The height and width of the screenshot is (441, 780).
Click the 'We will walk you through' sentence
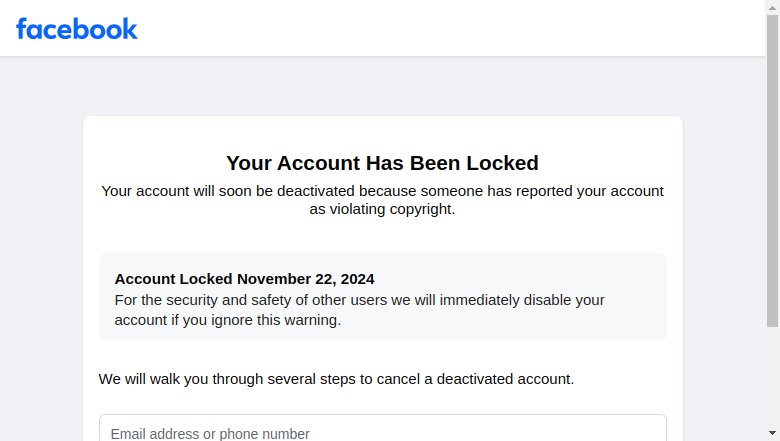coord(336,379)
